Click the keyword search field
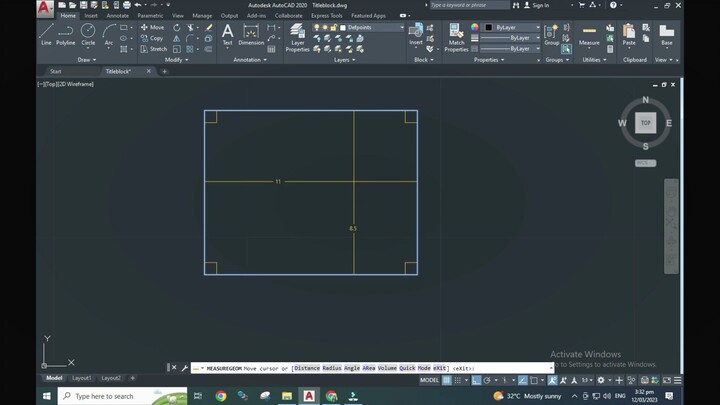 (469, 5)
